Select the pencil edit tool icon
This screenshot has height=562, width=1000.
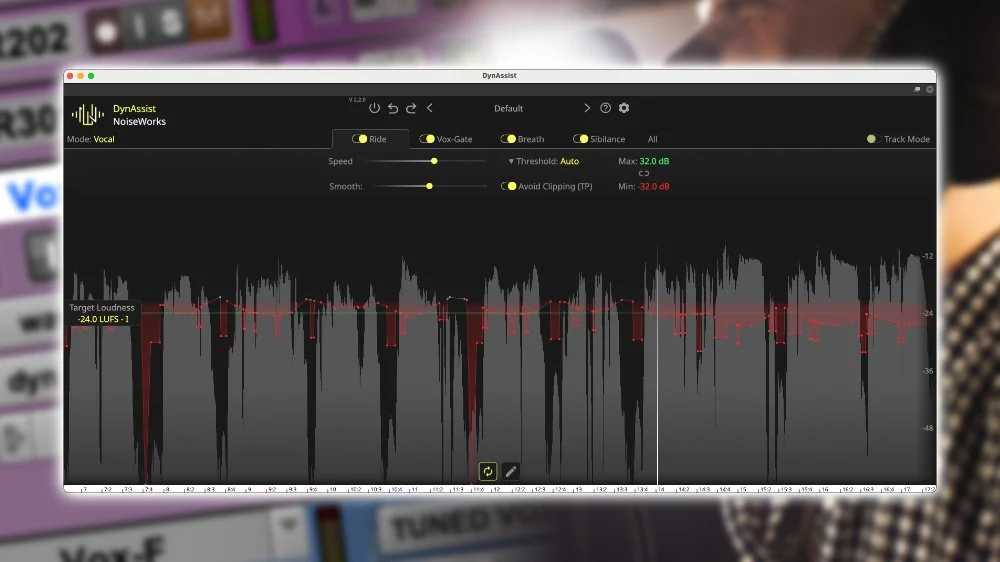click(511, 471)
